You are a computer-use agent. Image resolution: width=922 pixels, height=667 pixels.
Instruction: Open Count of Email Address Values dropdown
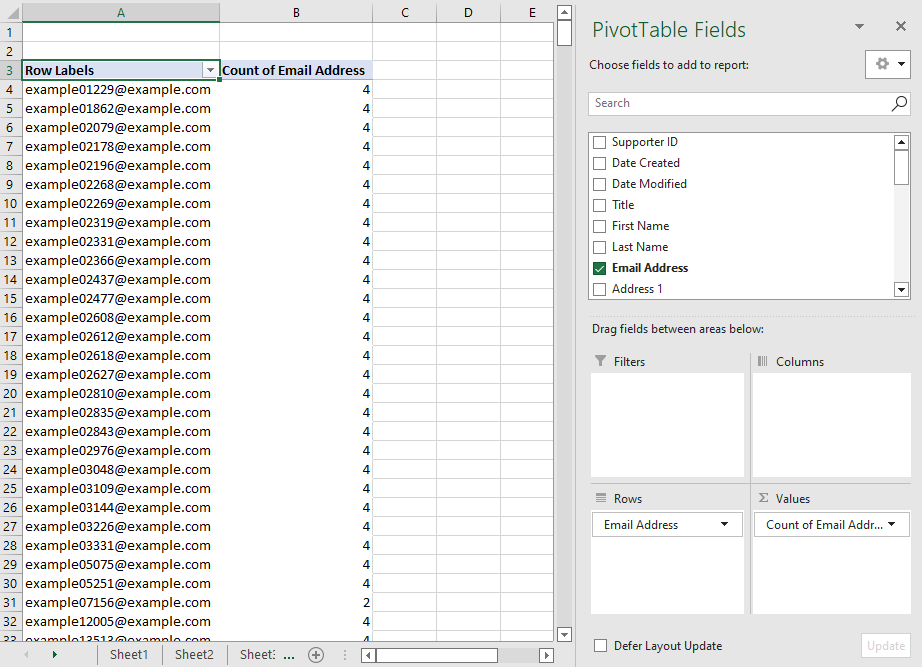coord(891,525)
